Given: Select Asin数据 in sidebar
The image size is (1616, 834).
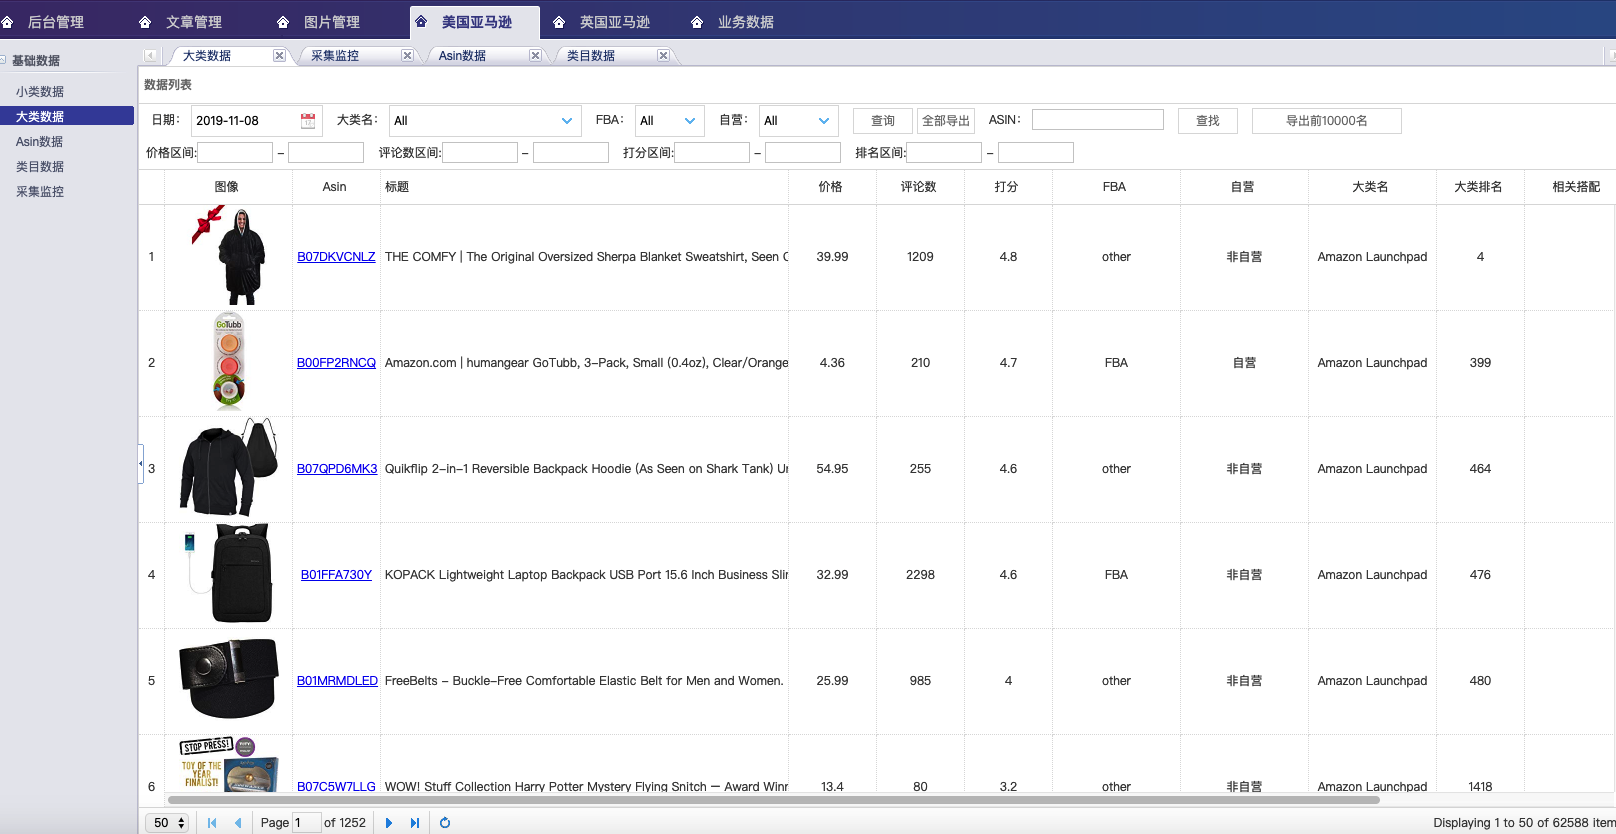Looking at the screenshot, I should pos(40,142).
